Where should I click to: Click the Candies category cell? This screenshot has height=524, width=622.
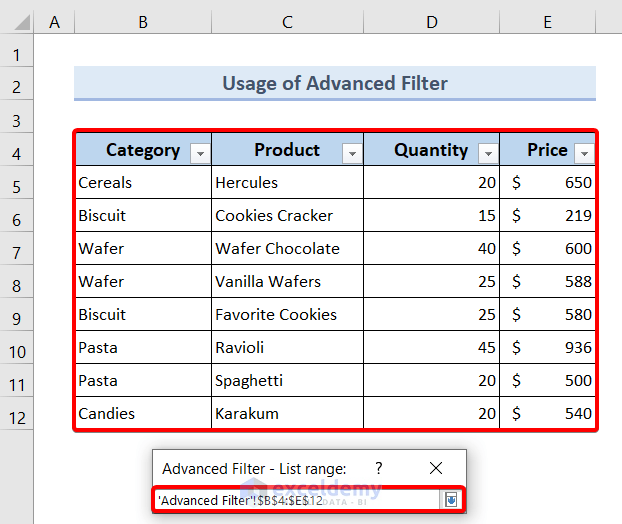tap(143, 414)
